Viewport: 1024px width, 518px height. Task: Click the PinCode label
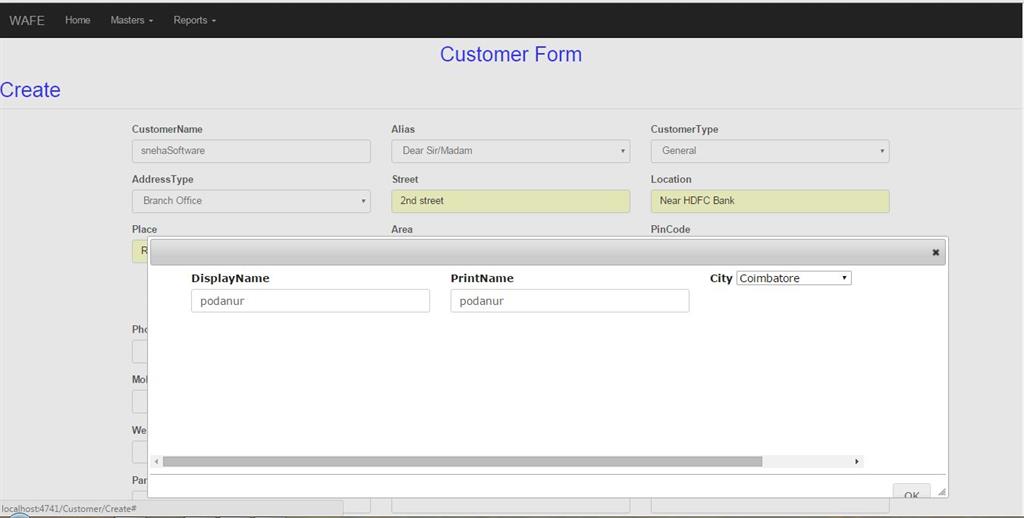tap(670, 229)
